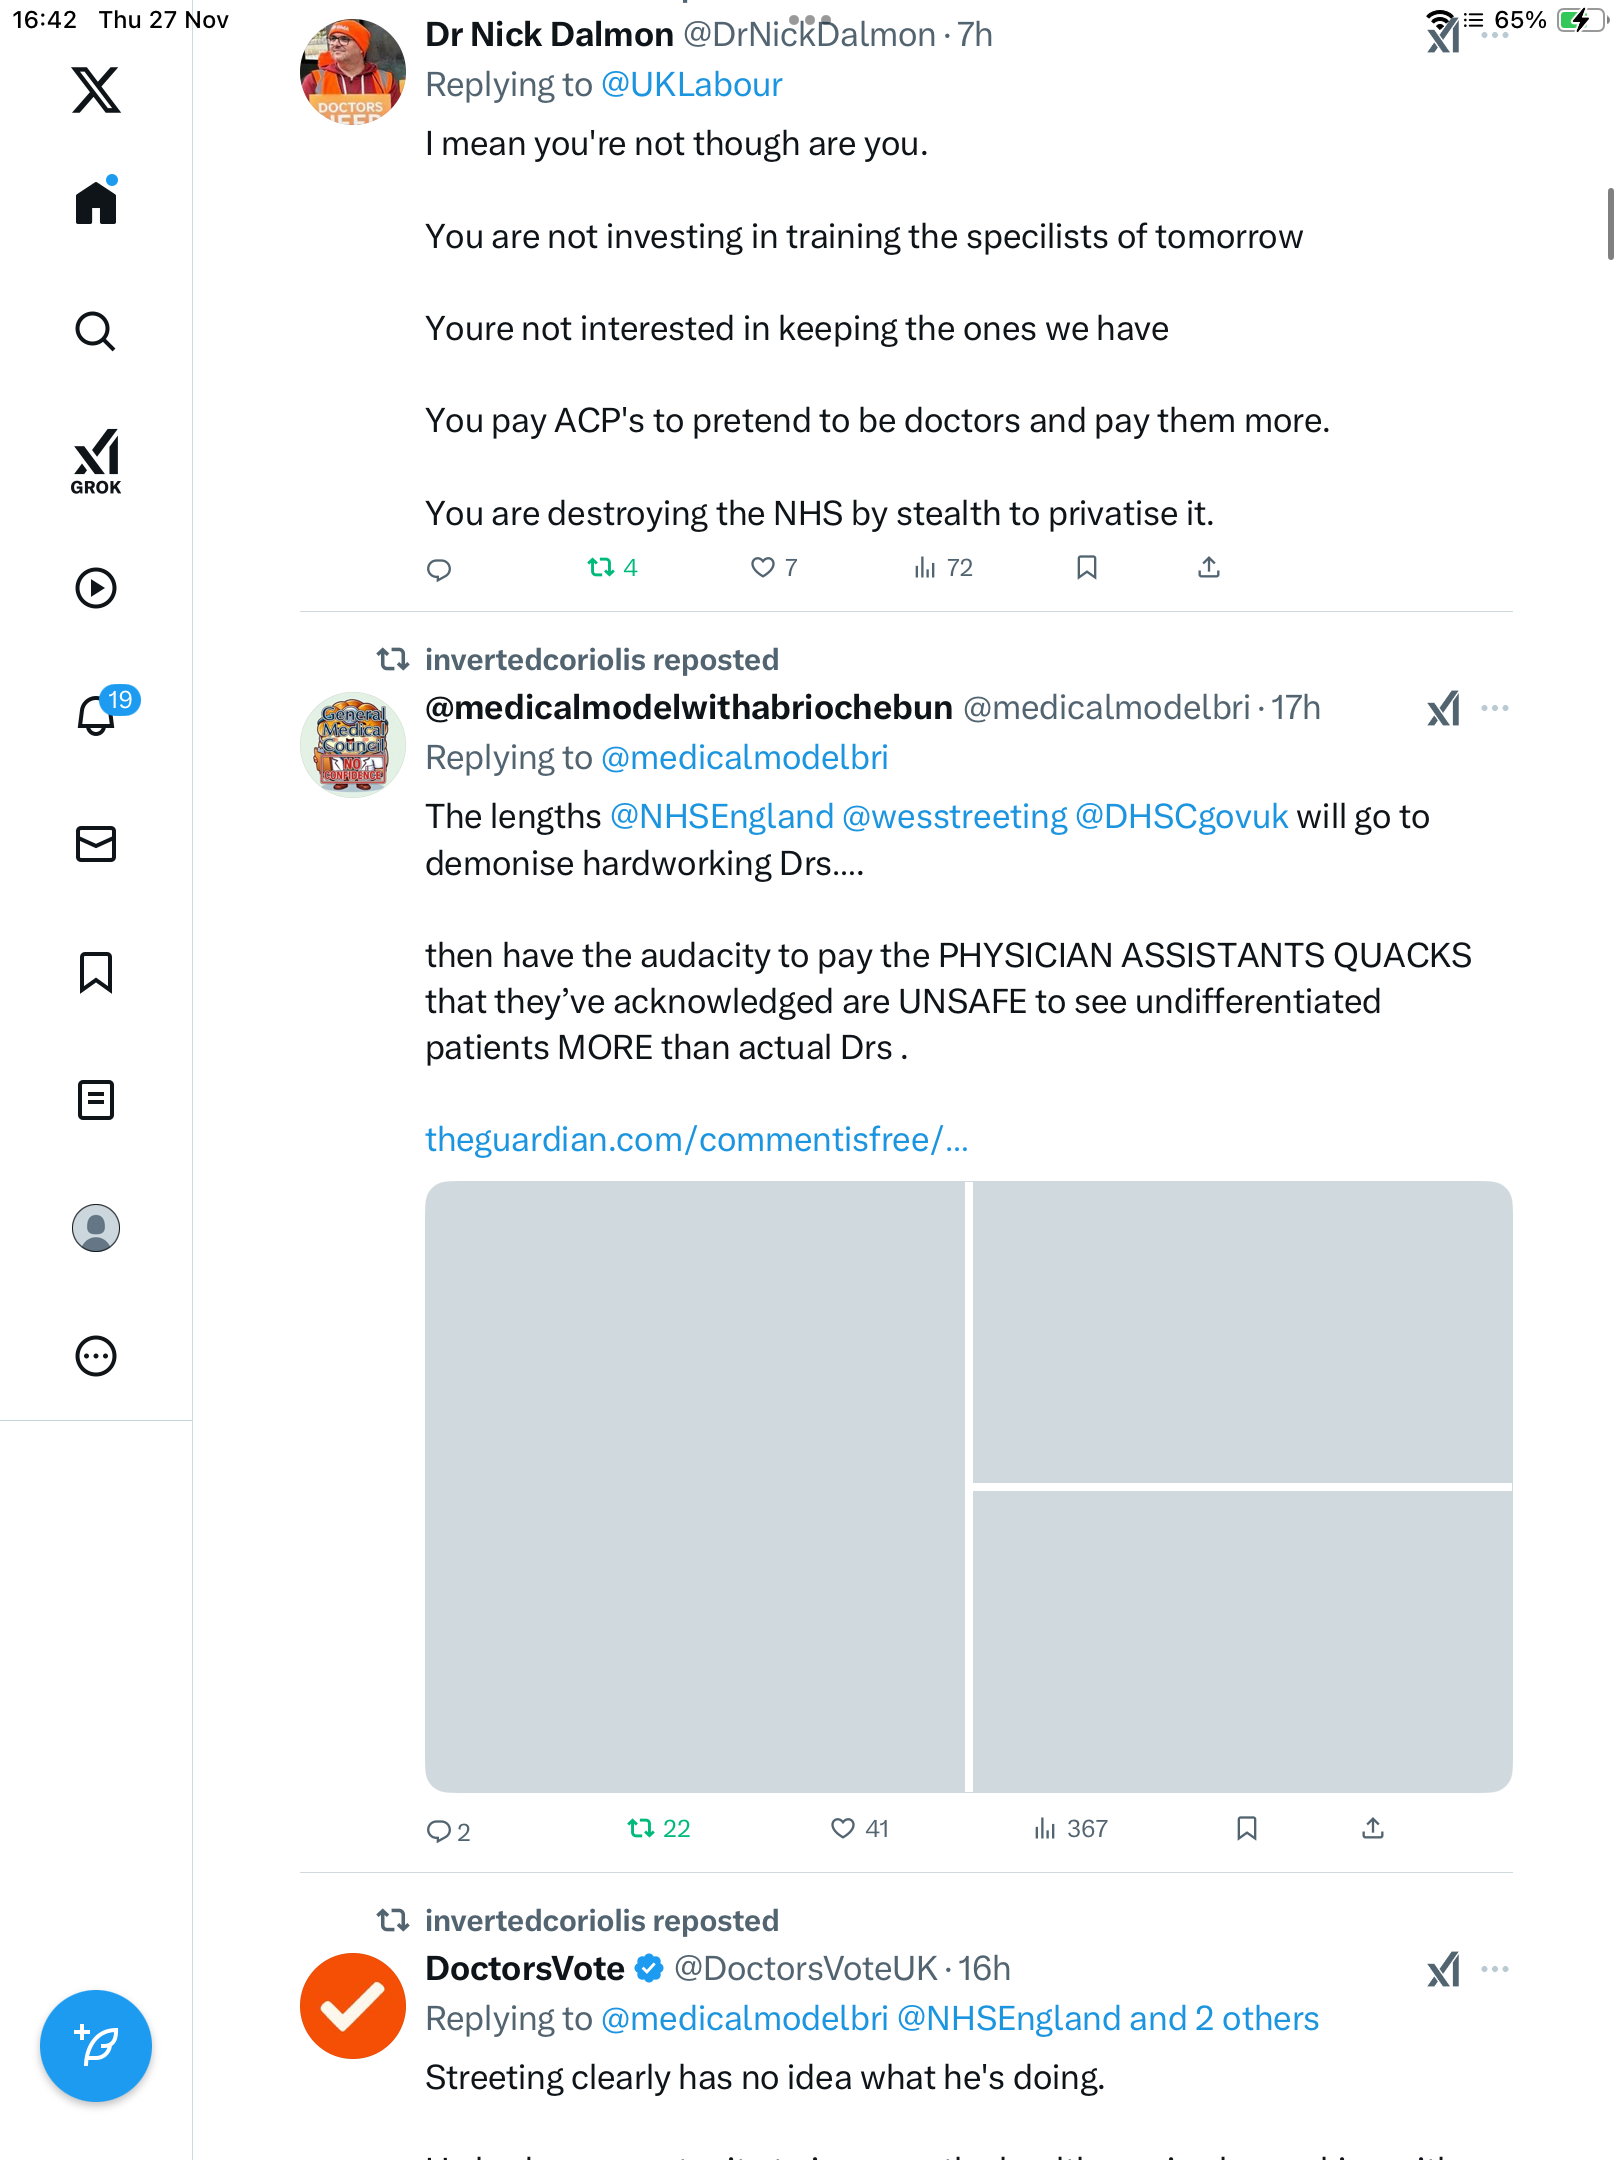The width and height of the screenshot is (1620, 2160).
Task: Go to the Home timeline
Action: pos(96,203)
